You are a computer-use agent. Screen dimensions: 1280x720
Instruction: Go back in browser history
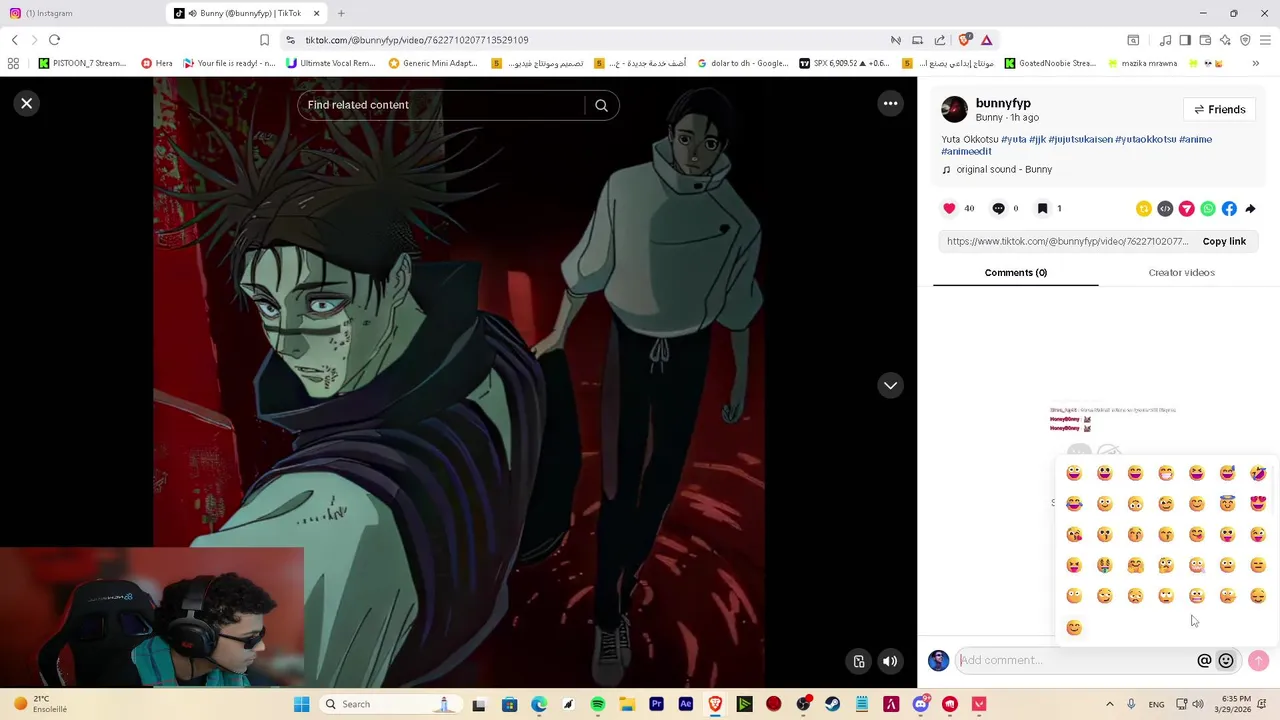[14, 40]
